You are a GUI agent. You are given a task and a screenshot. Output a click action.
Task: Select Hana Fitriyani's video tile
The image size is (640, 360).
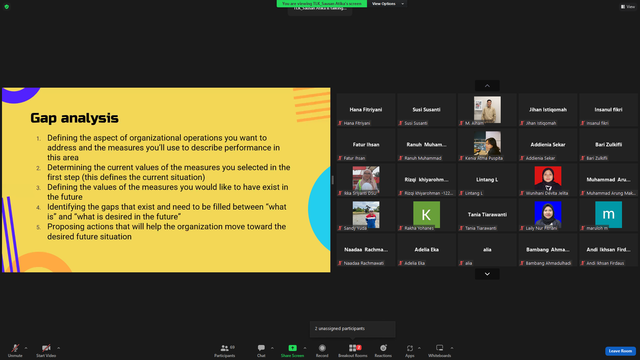click(366, 110)
